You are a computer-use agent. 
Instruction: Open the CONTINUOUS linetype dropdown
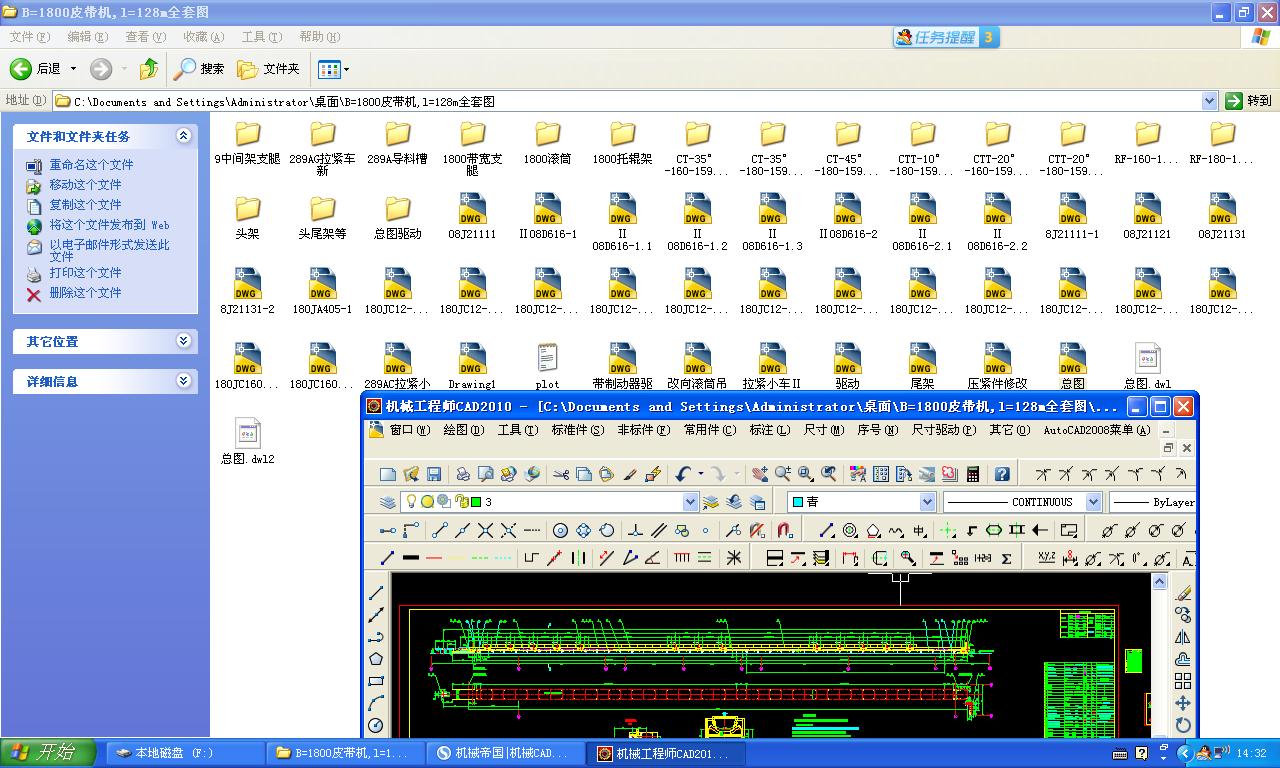1093,502
